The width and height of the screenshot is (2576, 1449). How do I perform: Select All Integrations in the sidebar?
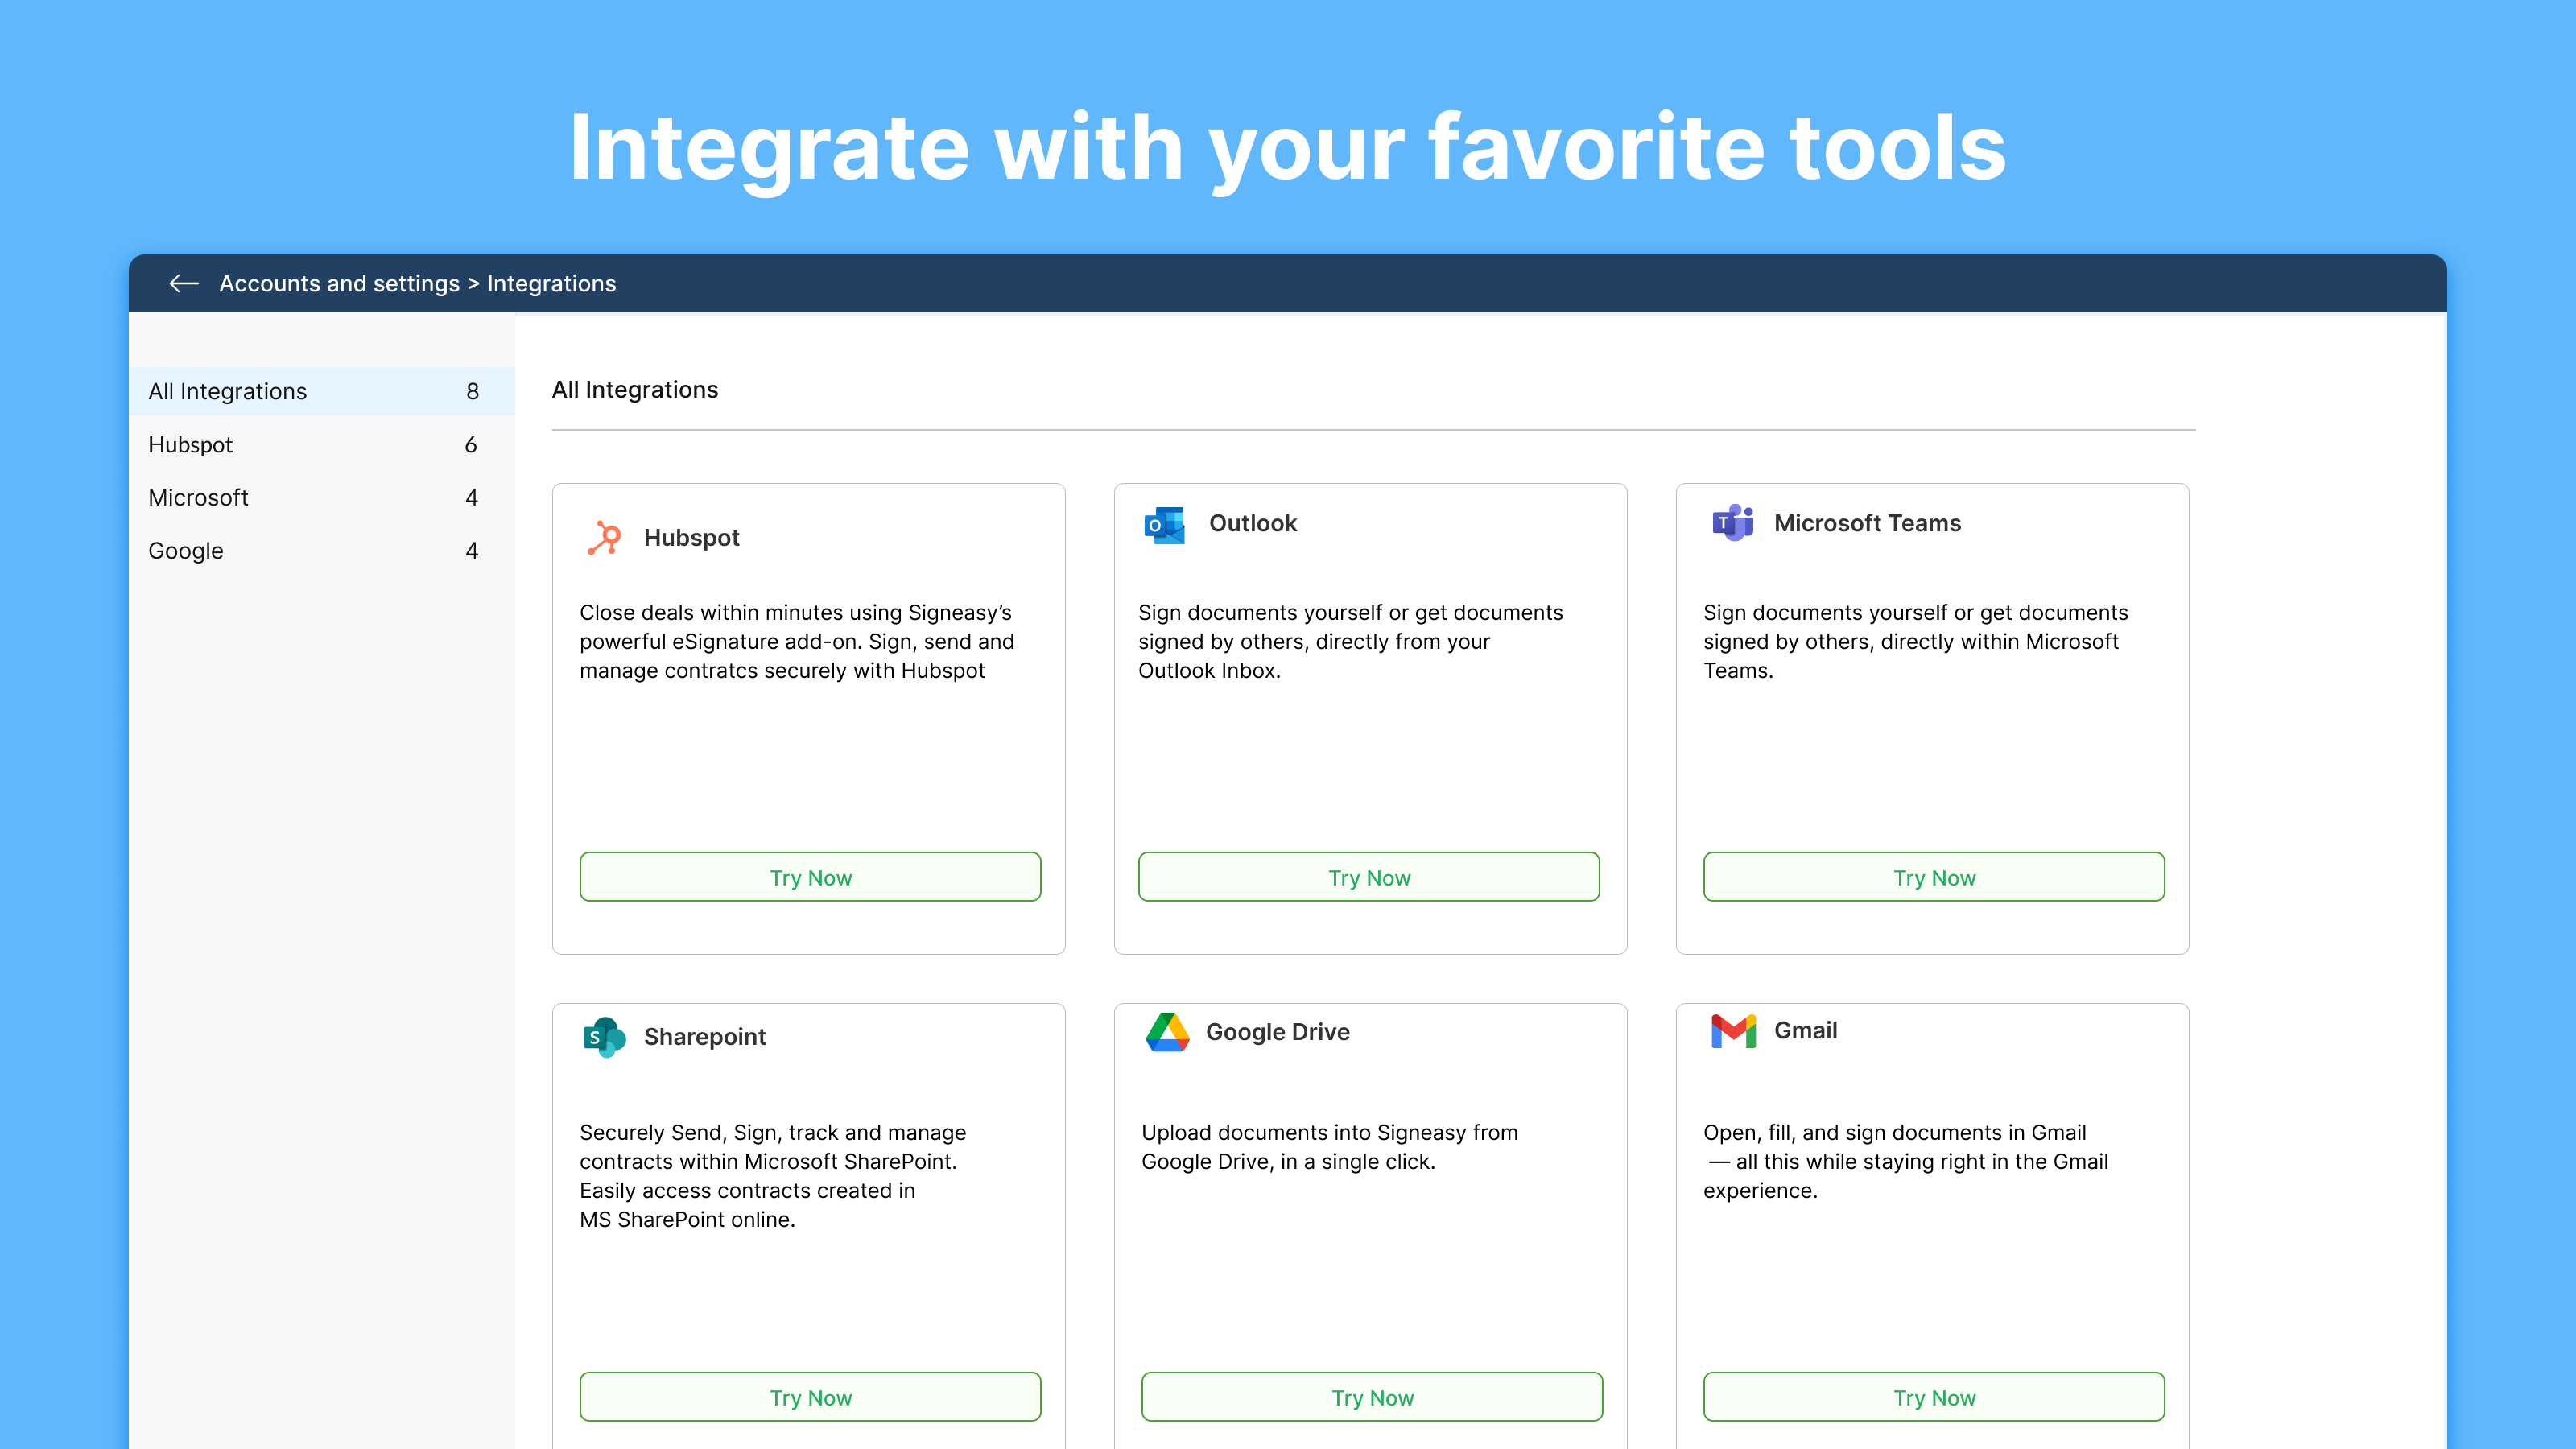coord(228,391)
